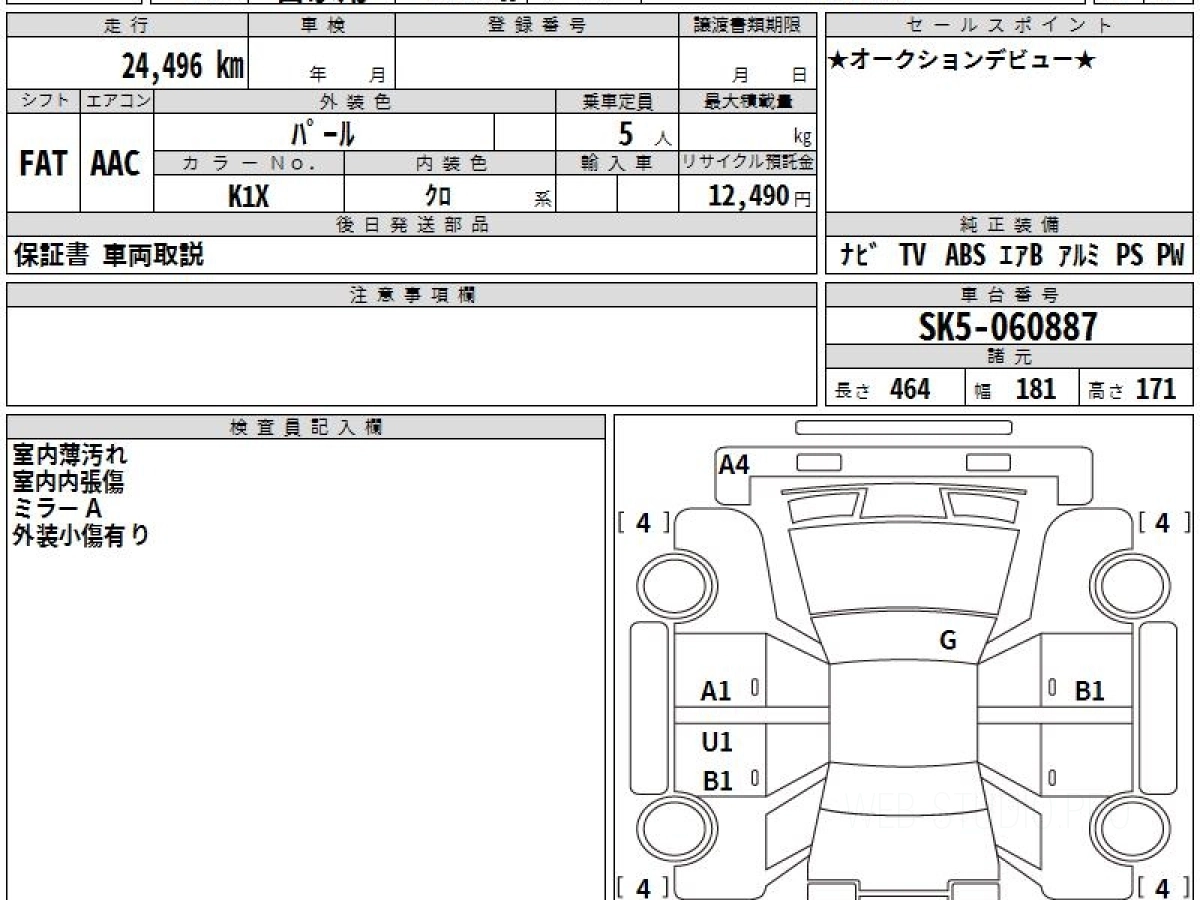The image size is (1200, 900).
Task: Click the height value 171
Action: point(1156,389)
